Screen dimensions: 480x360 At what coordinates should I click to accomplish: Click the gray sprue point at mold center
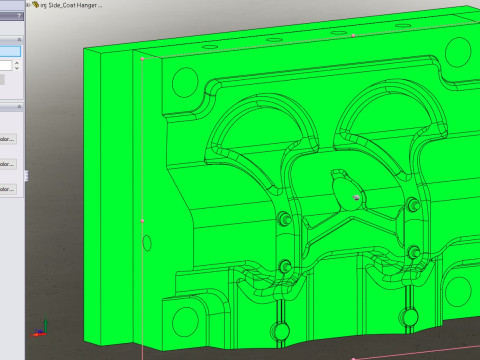coord(356,198)
